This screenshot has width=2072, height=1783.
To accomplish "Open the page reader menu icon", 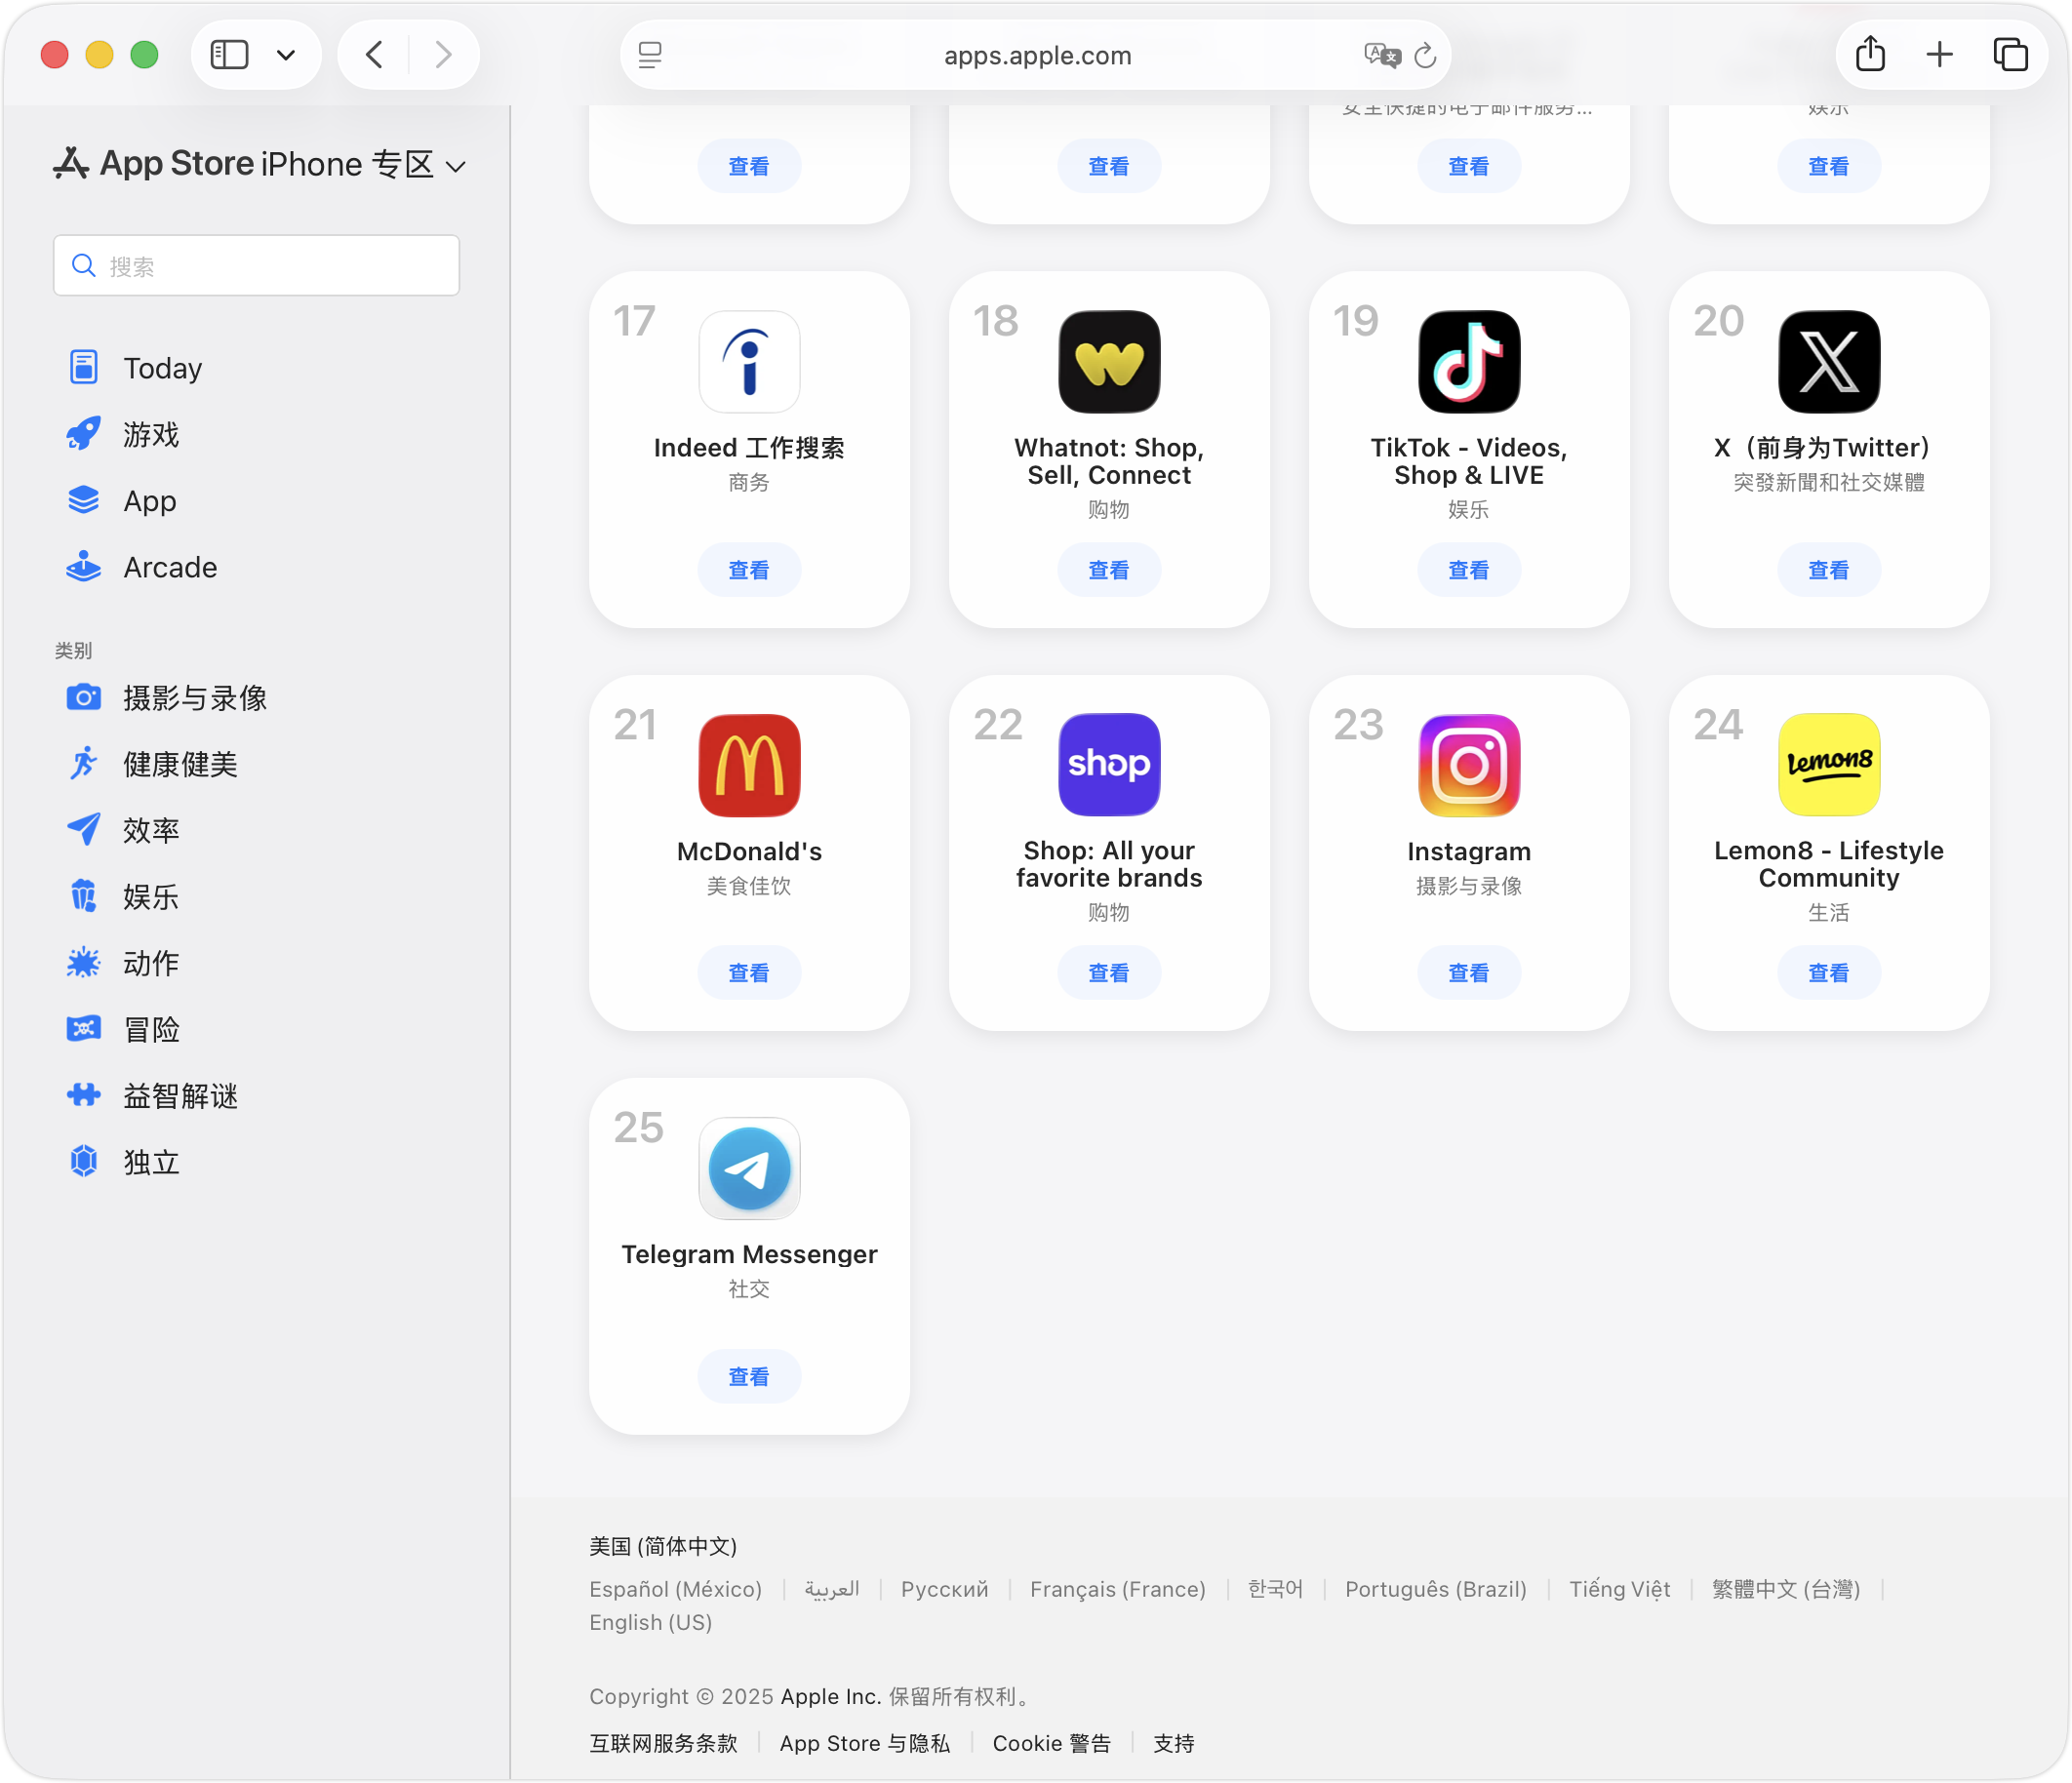I will pos(650,55).
